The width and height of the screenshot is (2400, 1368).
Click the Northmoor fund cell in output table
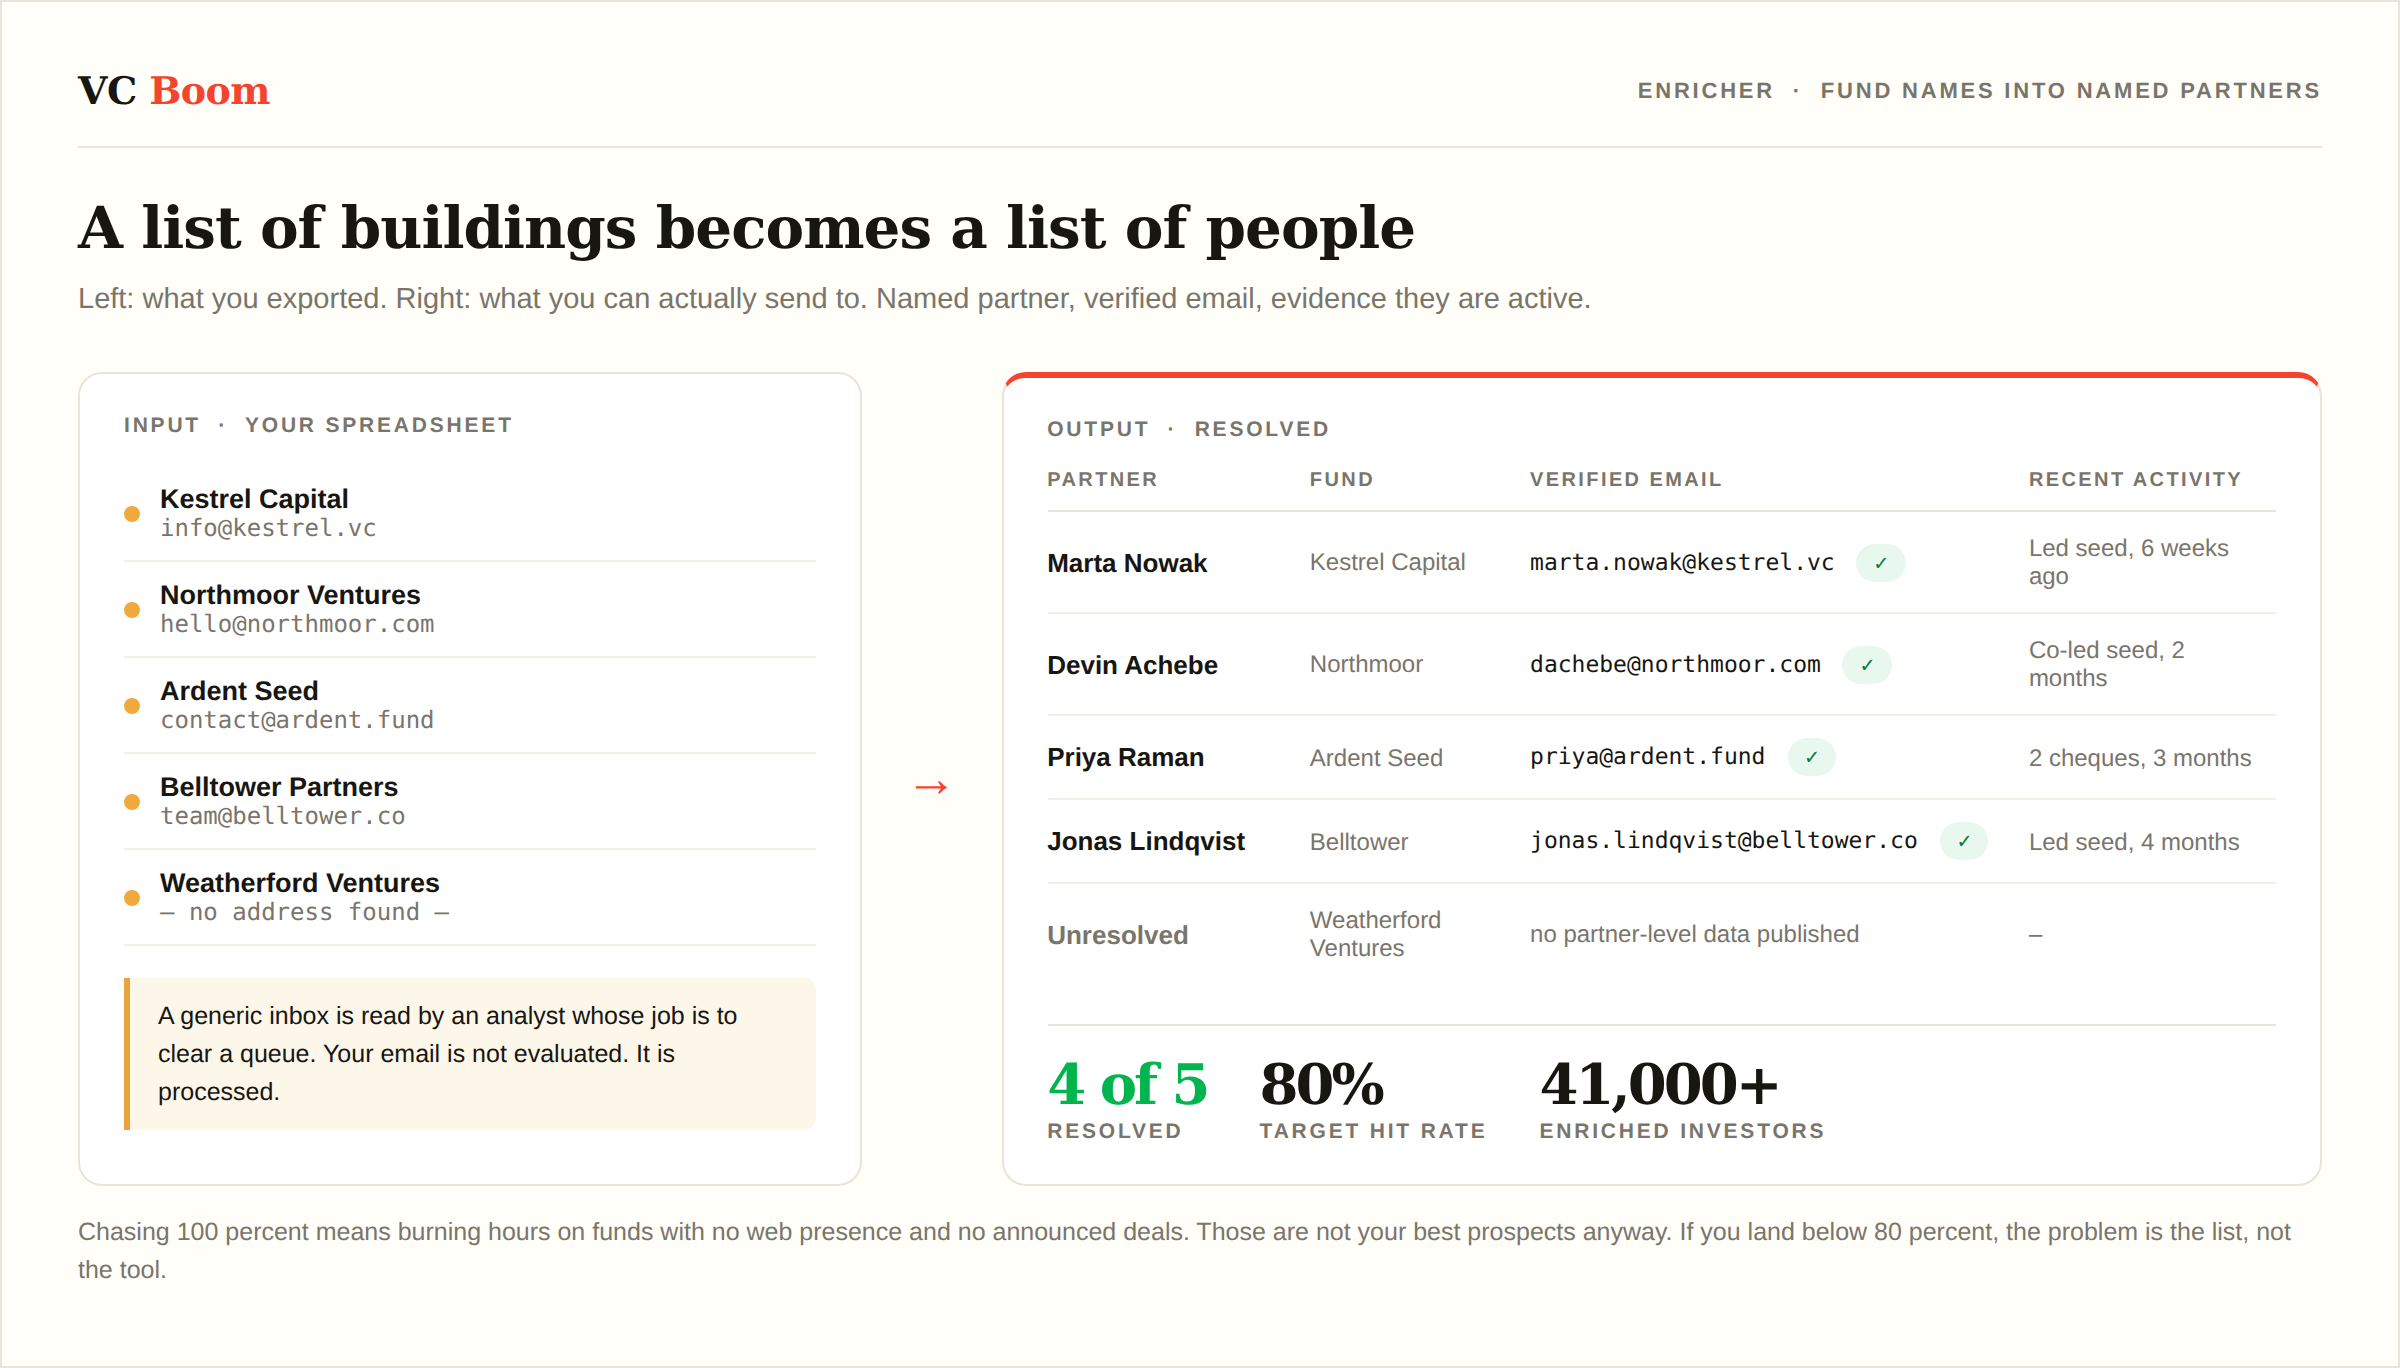[x=1366, y=664]
